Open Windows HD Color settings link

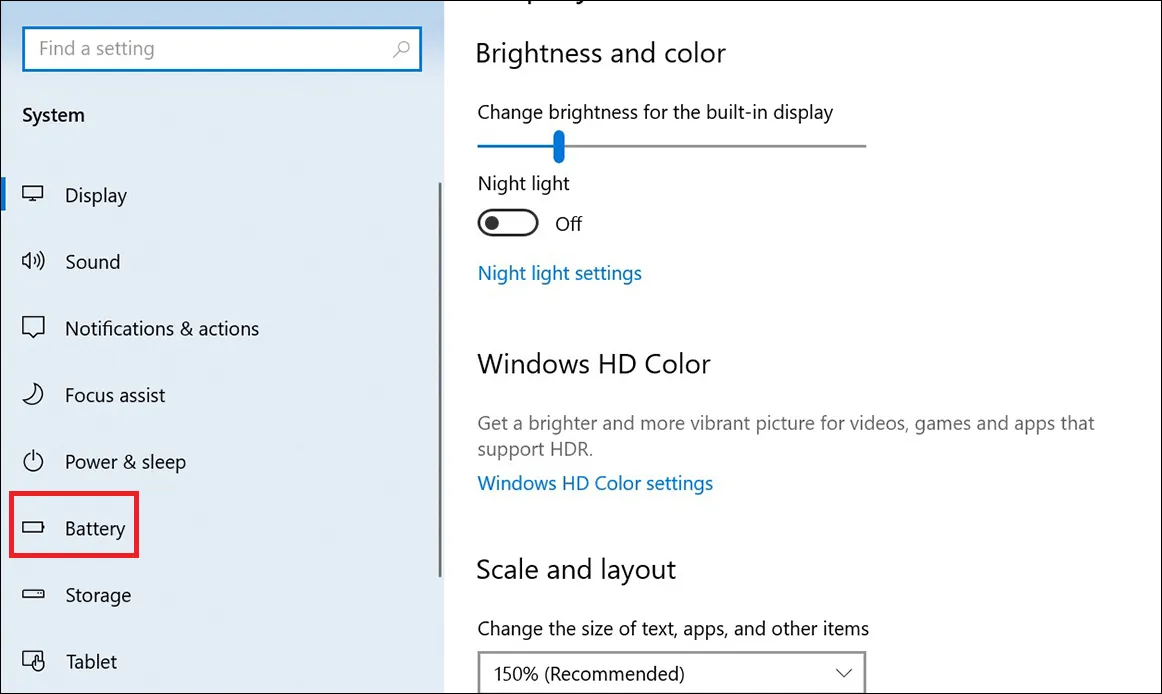[595, 484]
